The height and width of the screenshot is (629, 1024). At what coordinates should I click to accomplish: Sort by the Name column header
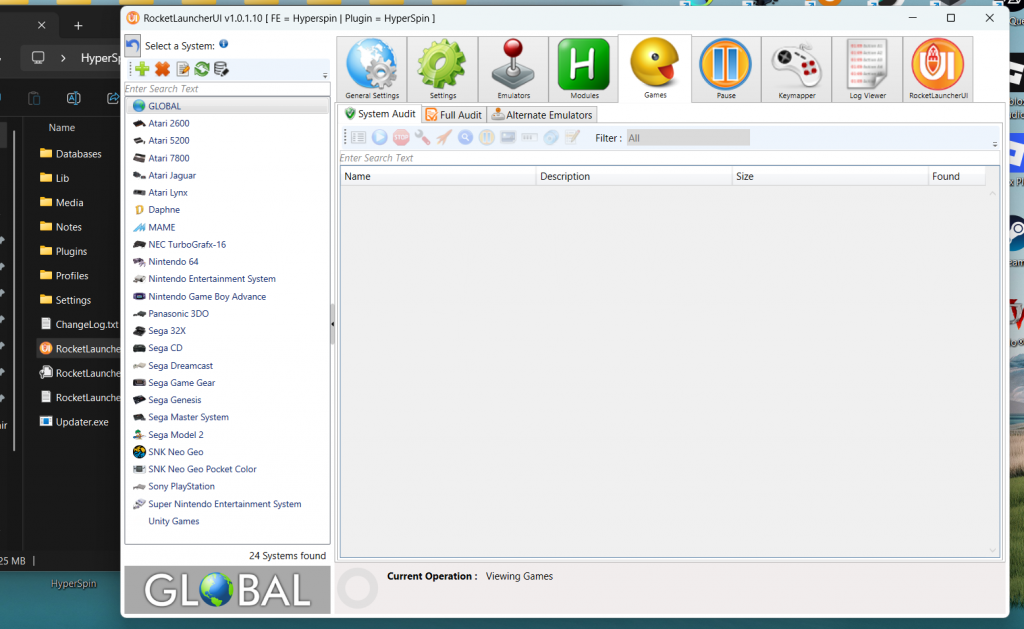[x=438, y=176]
